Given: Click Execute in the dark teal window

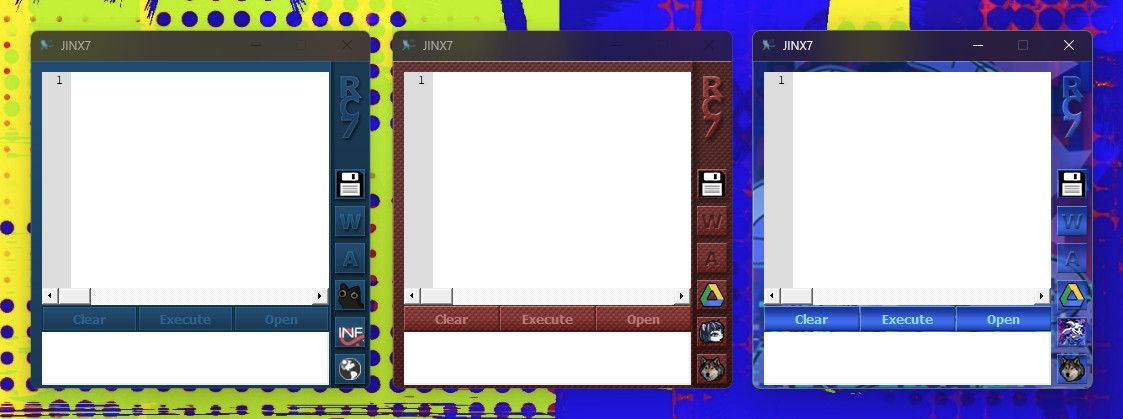Looking at the screenshot, I should 185,319.
